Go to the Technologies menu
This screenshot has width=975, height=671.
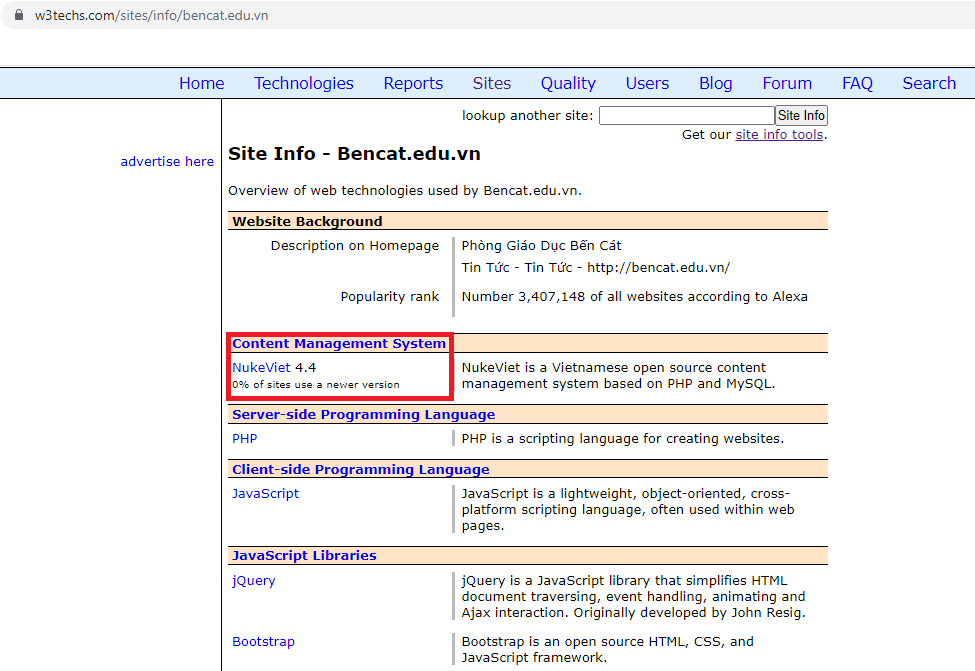(303, 83)
